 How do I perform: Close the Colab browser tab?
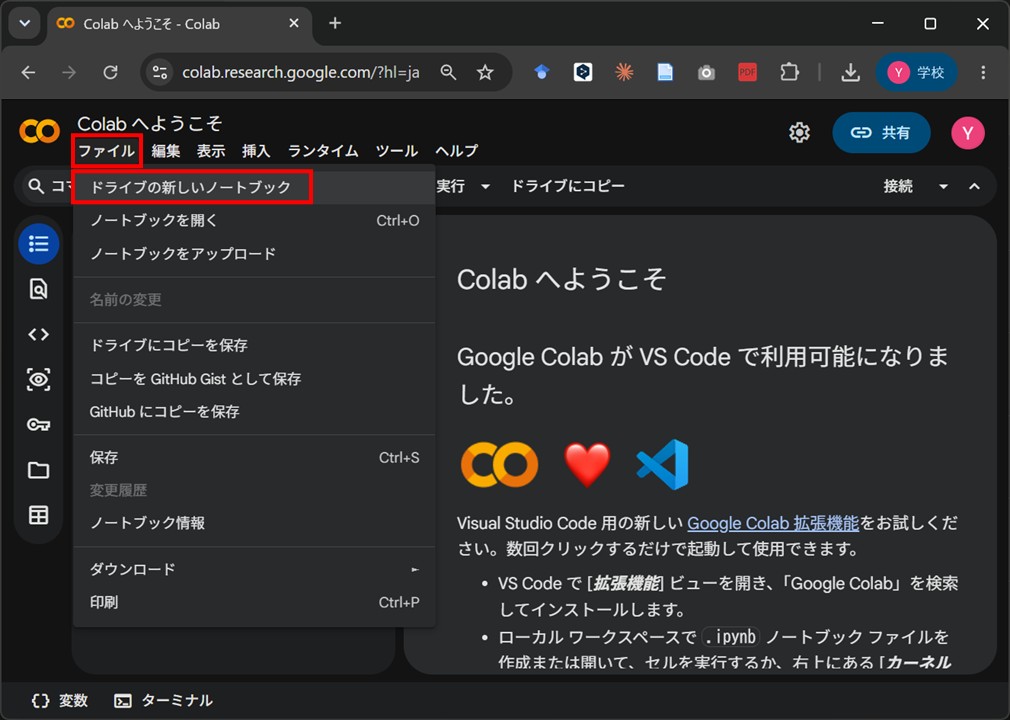tap(294, 23)
